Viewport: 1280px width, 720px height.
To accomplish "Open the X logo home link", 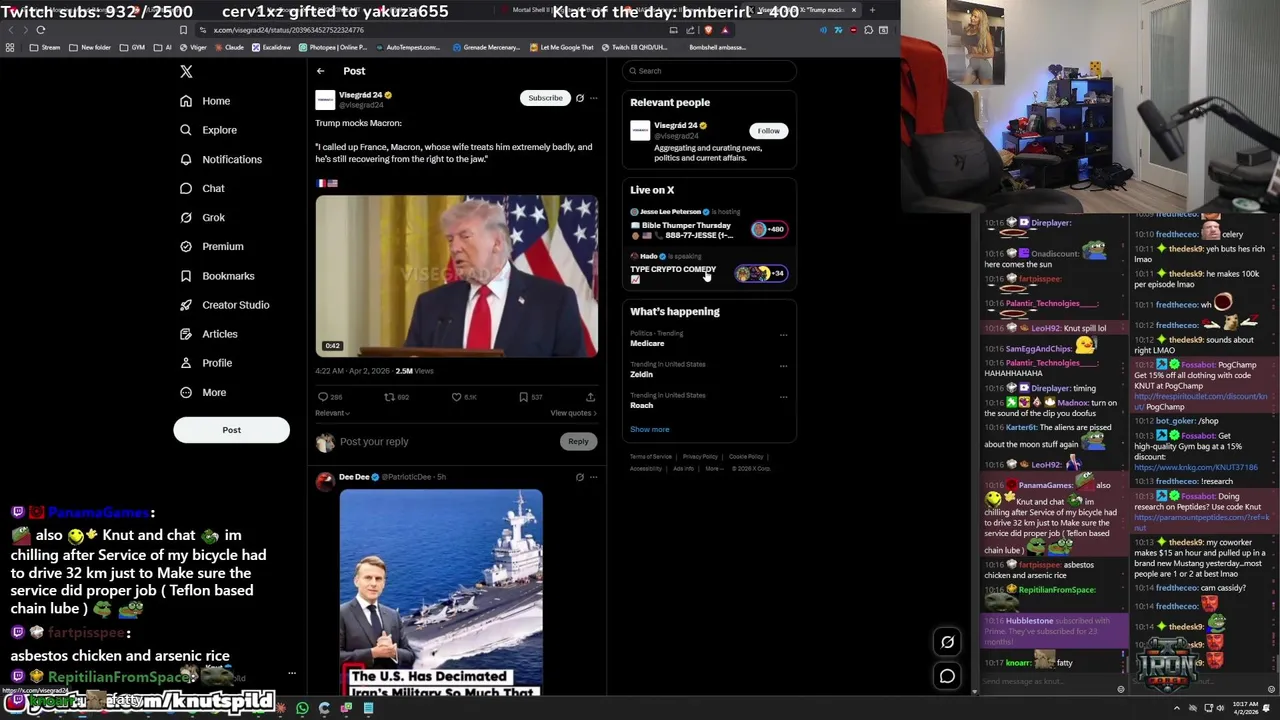I will click(x=186, y=71).
